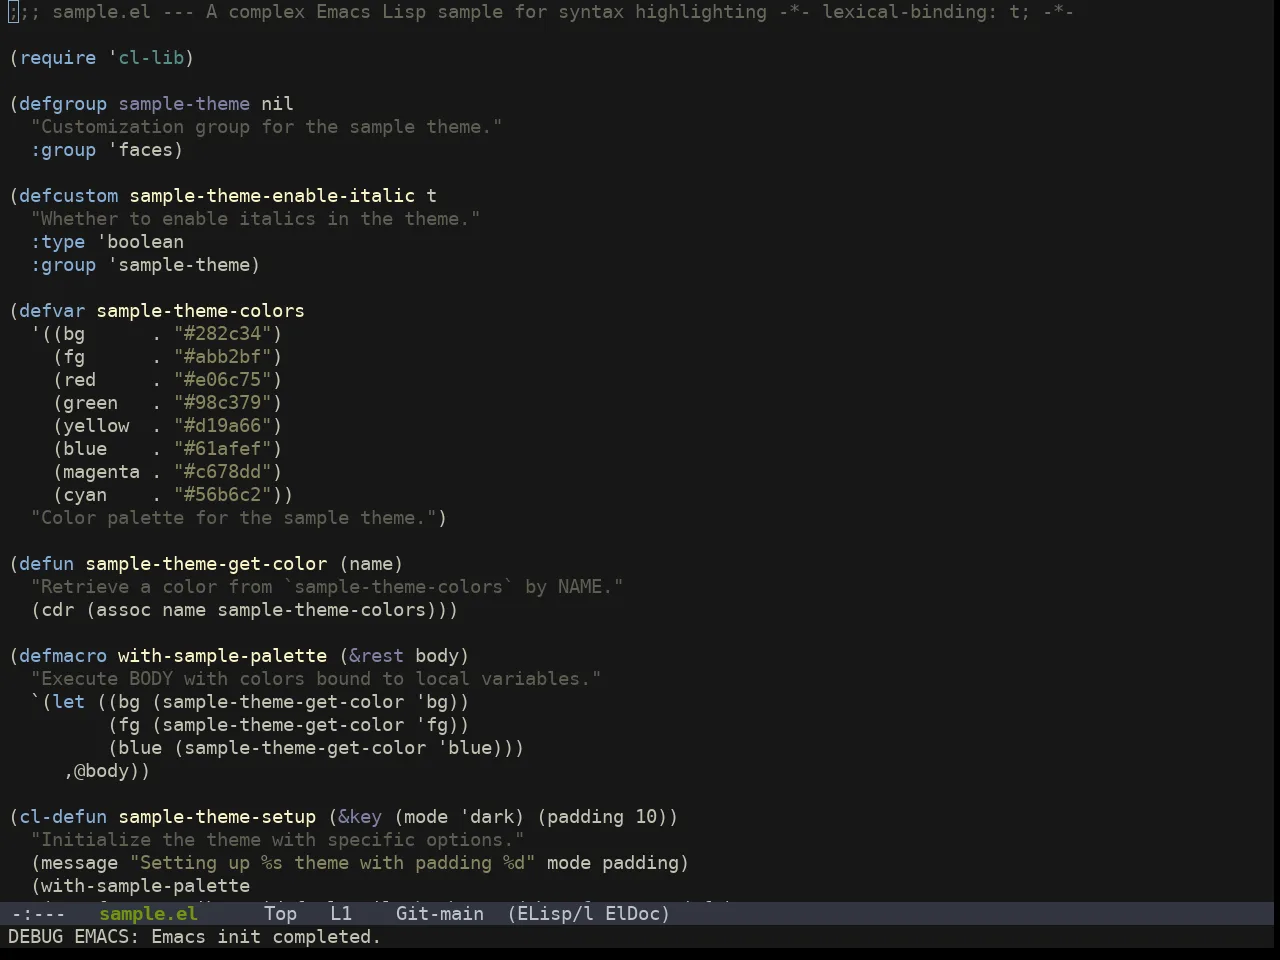Click the color string "#e06c75"
Screen dimensions: 1280x960
tap(223, 380)
